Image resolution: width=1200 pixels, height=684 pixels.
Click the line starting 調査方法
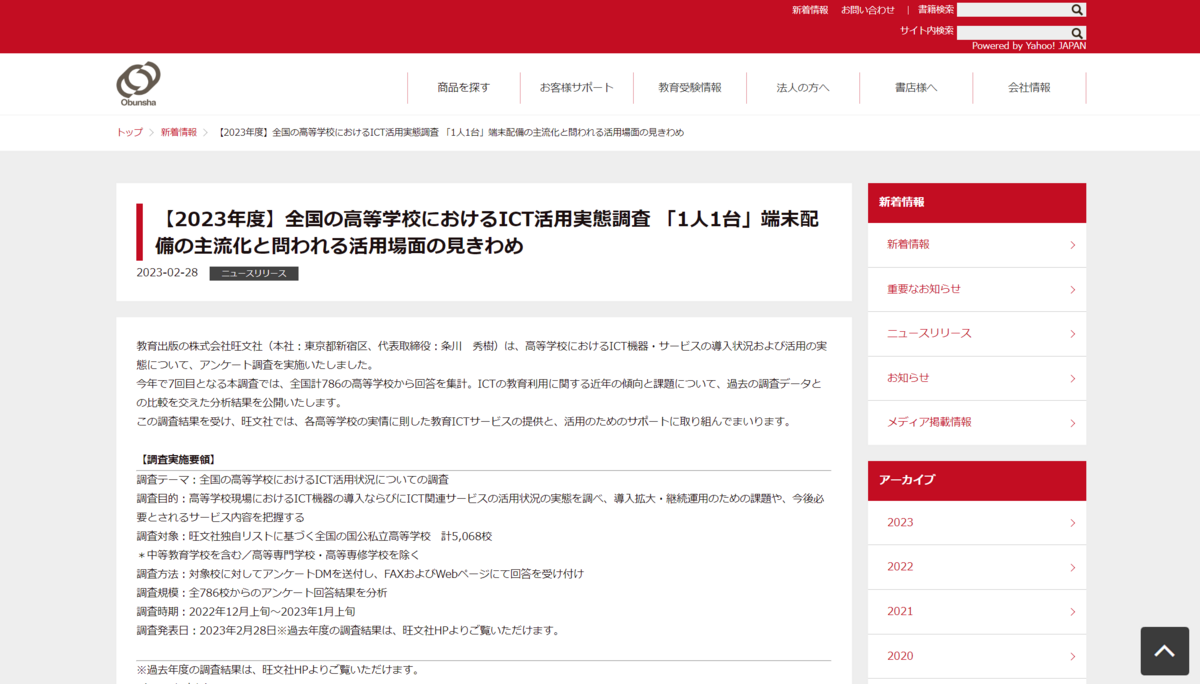(x=360, y=574)
